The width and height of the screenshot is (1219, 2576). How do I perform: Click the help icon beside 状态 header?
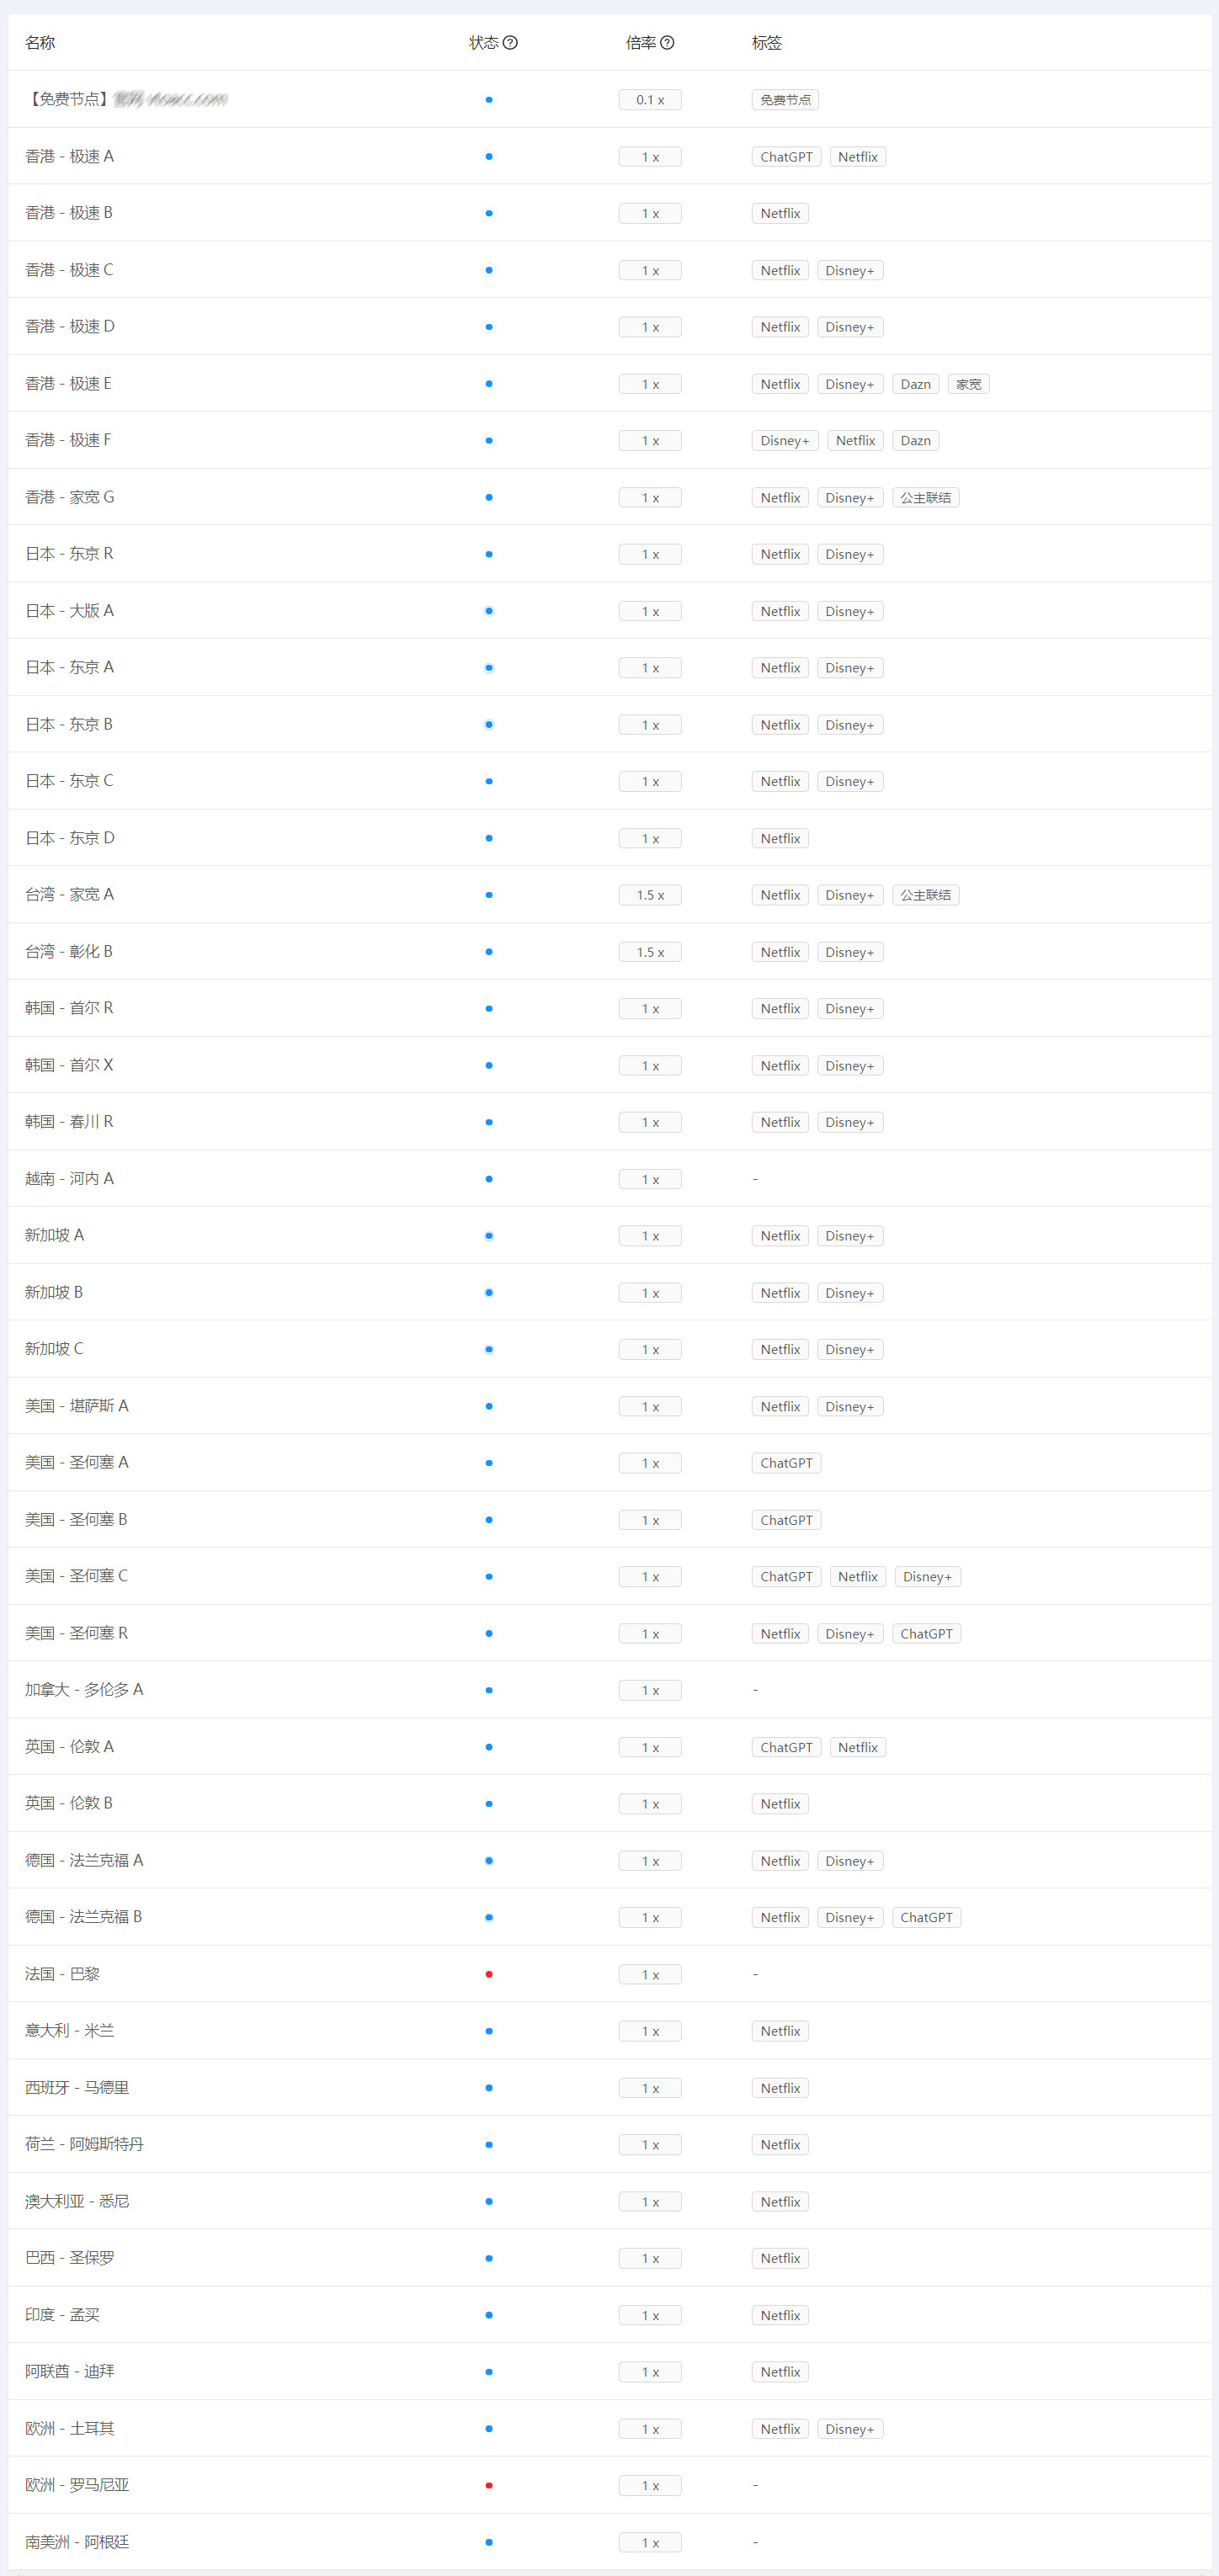click(510, 43)
